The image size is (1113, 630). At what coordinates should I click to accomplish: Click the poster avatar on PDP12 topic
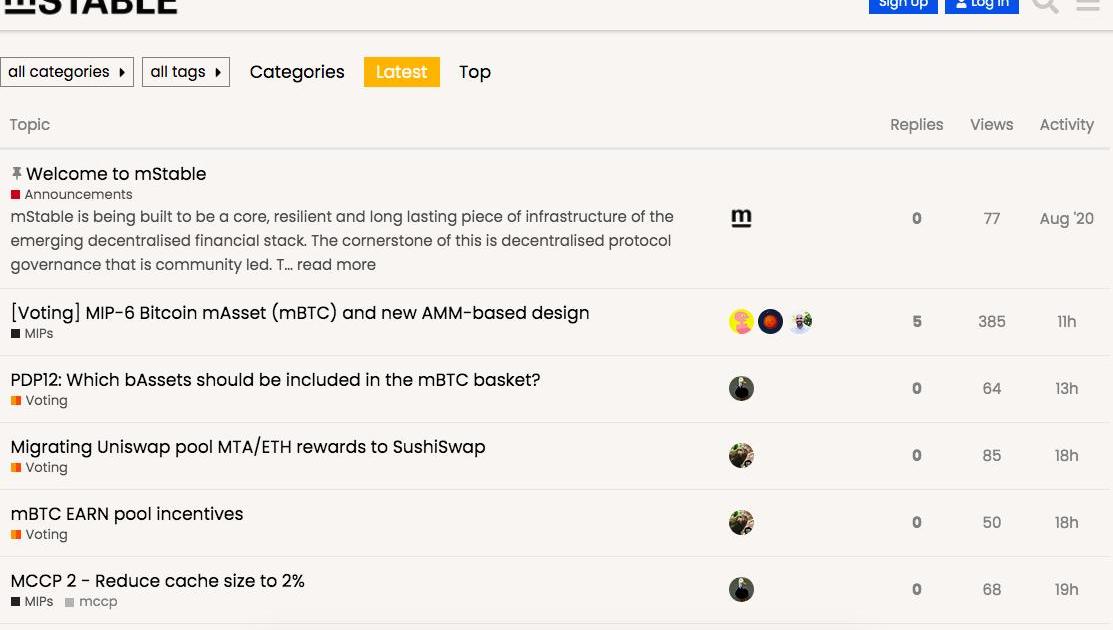coord(741,389)
